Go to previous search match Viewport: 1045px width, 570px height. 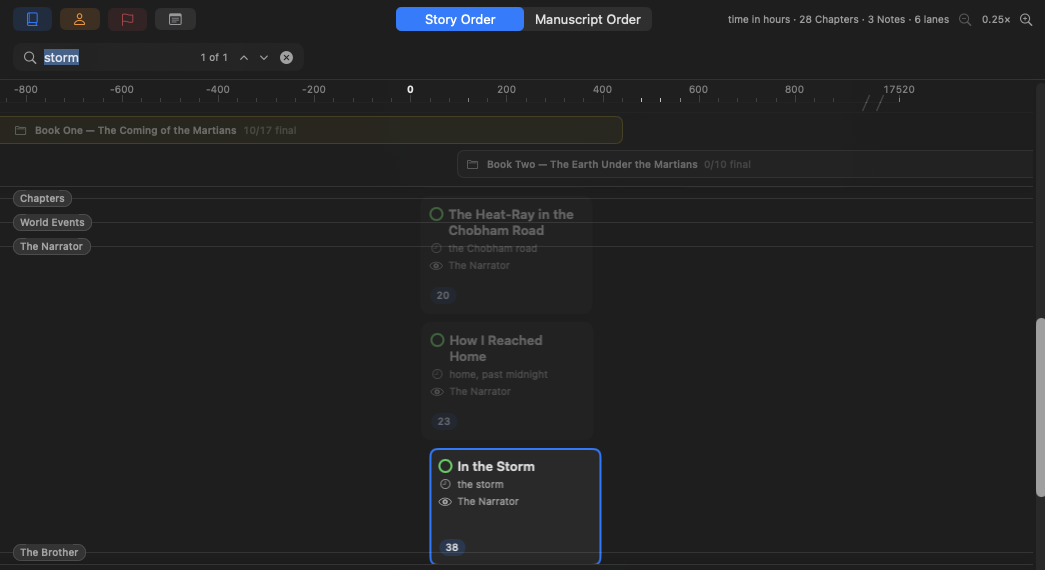click(244, 57)
